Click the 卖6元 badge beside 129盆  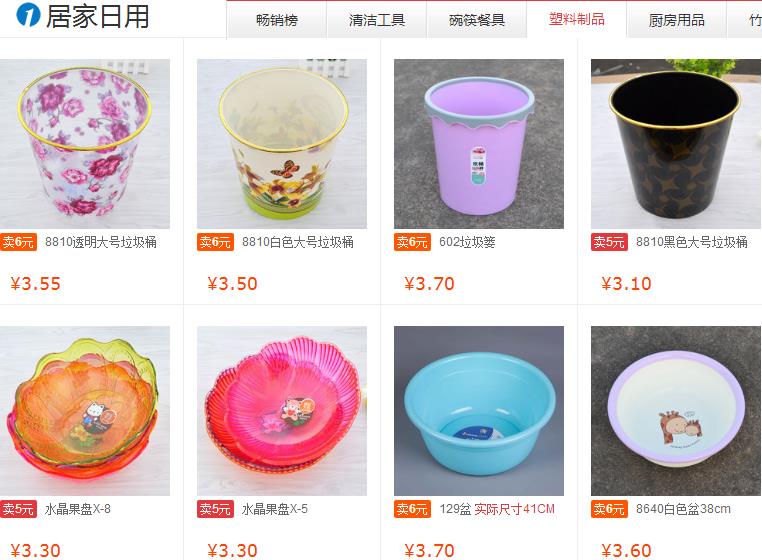coord(412,509)
